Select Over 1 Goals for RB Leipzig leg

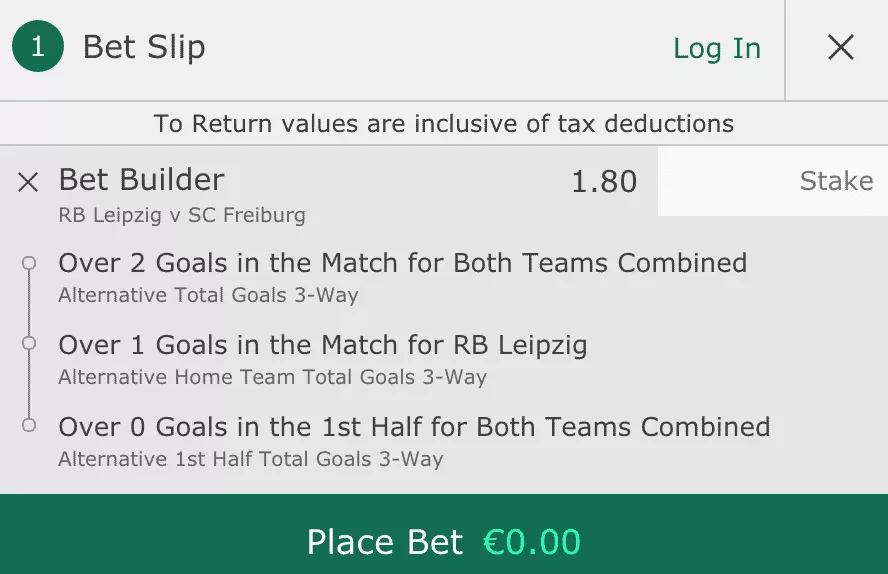click(322, 346)
